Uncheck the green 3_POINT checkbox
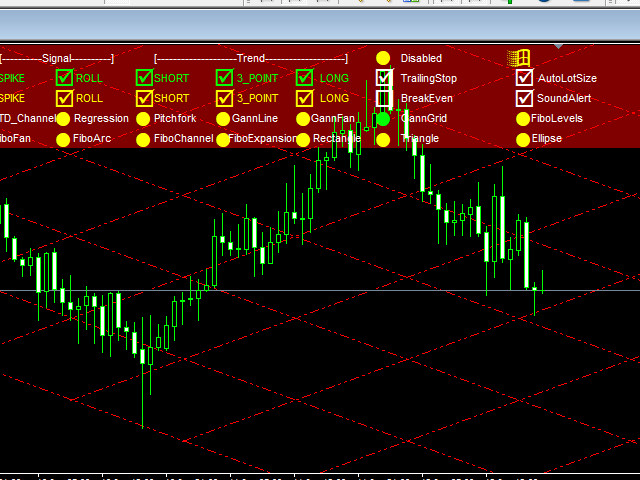The width and height of the screenshot is (640, 480). 224,78
